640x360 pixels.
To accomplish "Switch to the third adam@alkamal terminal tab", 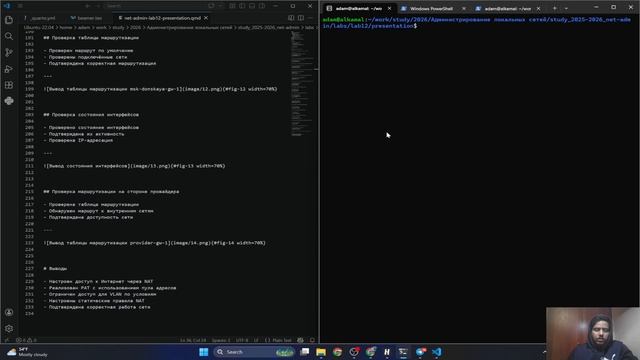I will point(507,9).
